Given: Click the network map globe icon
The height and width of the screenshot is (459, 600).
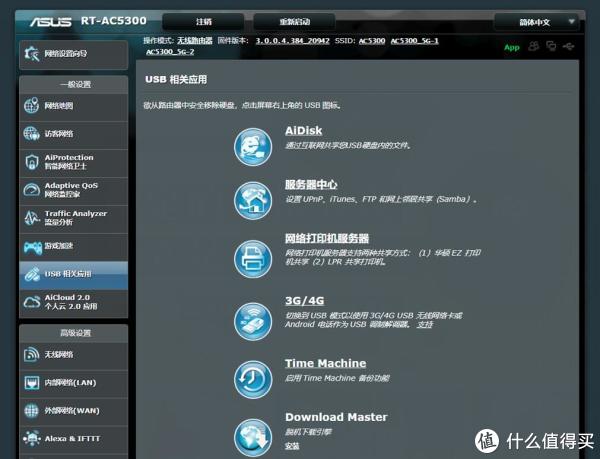Looking at the screenshot, I should coord(31,105).
